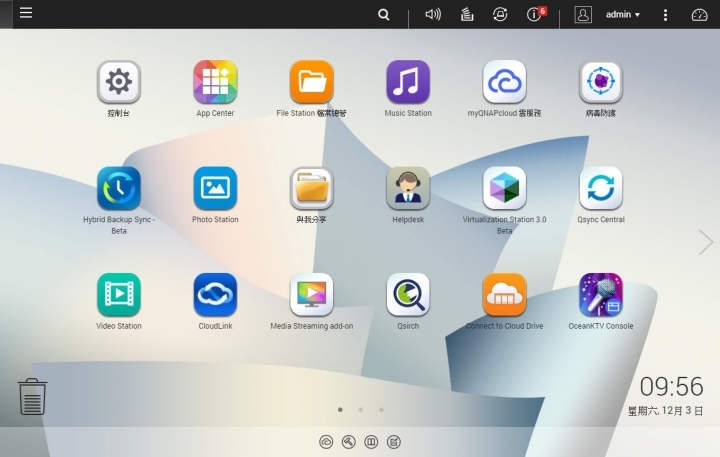Open event notifications info icon

(536, 14)
